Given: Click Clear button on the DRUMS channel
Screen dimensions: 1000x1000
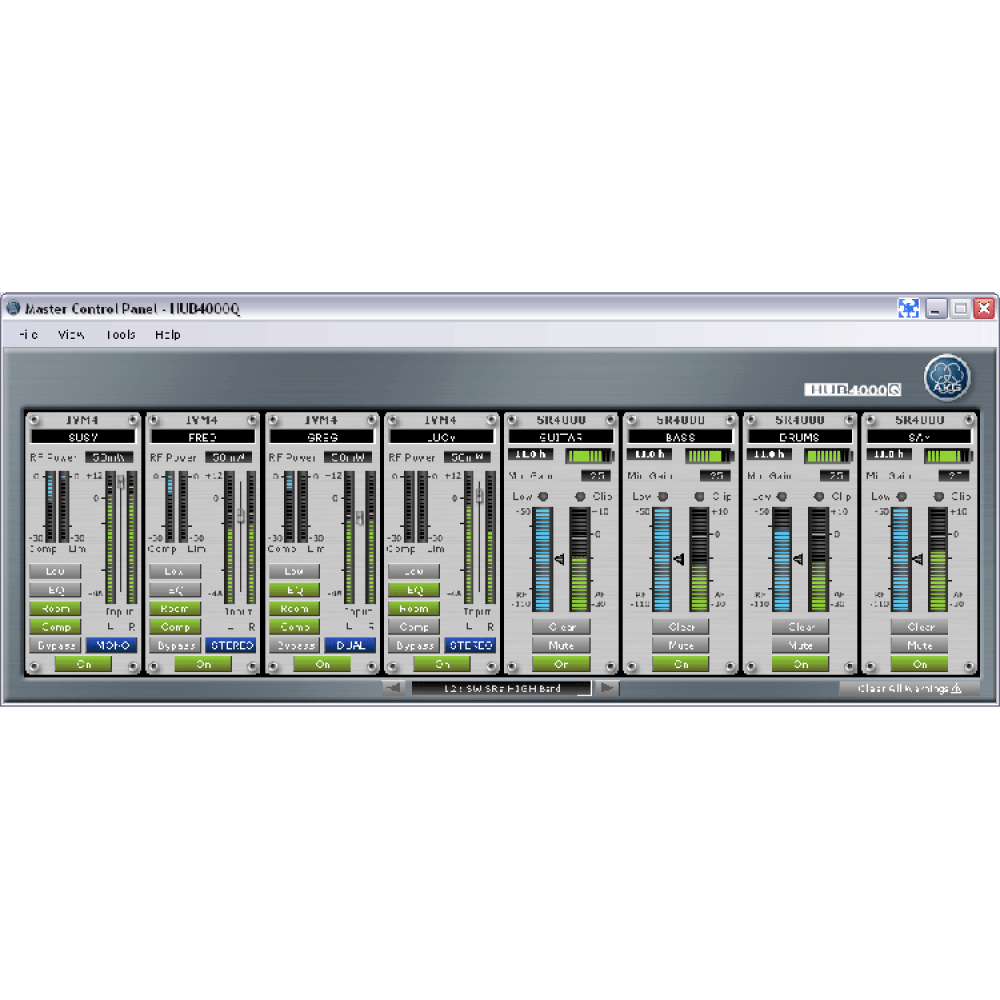Looking at the screenshot, I should [800, 627].
